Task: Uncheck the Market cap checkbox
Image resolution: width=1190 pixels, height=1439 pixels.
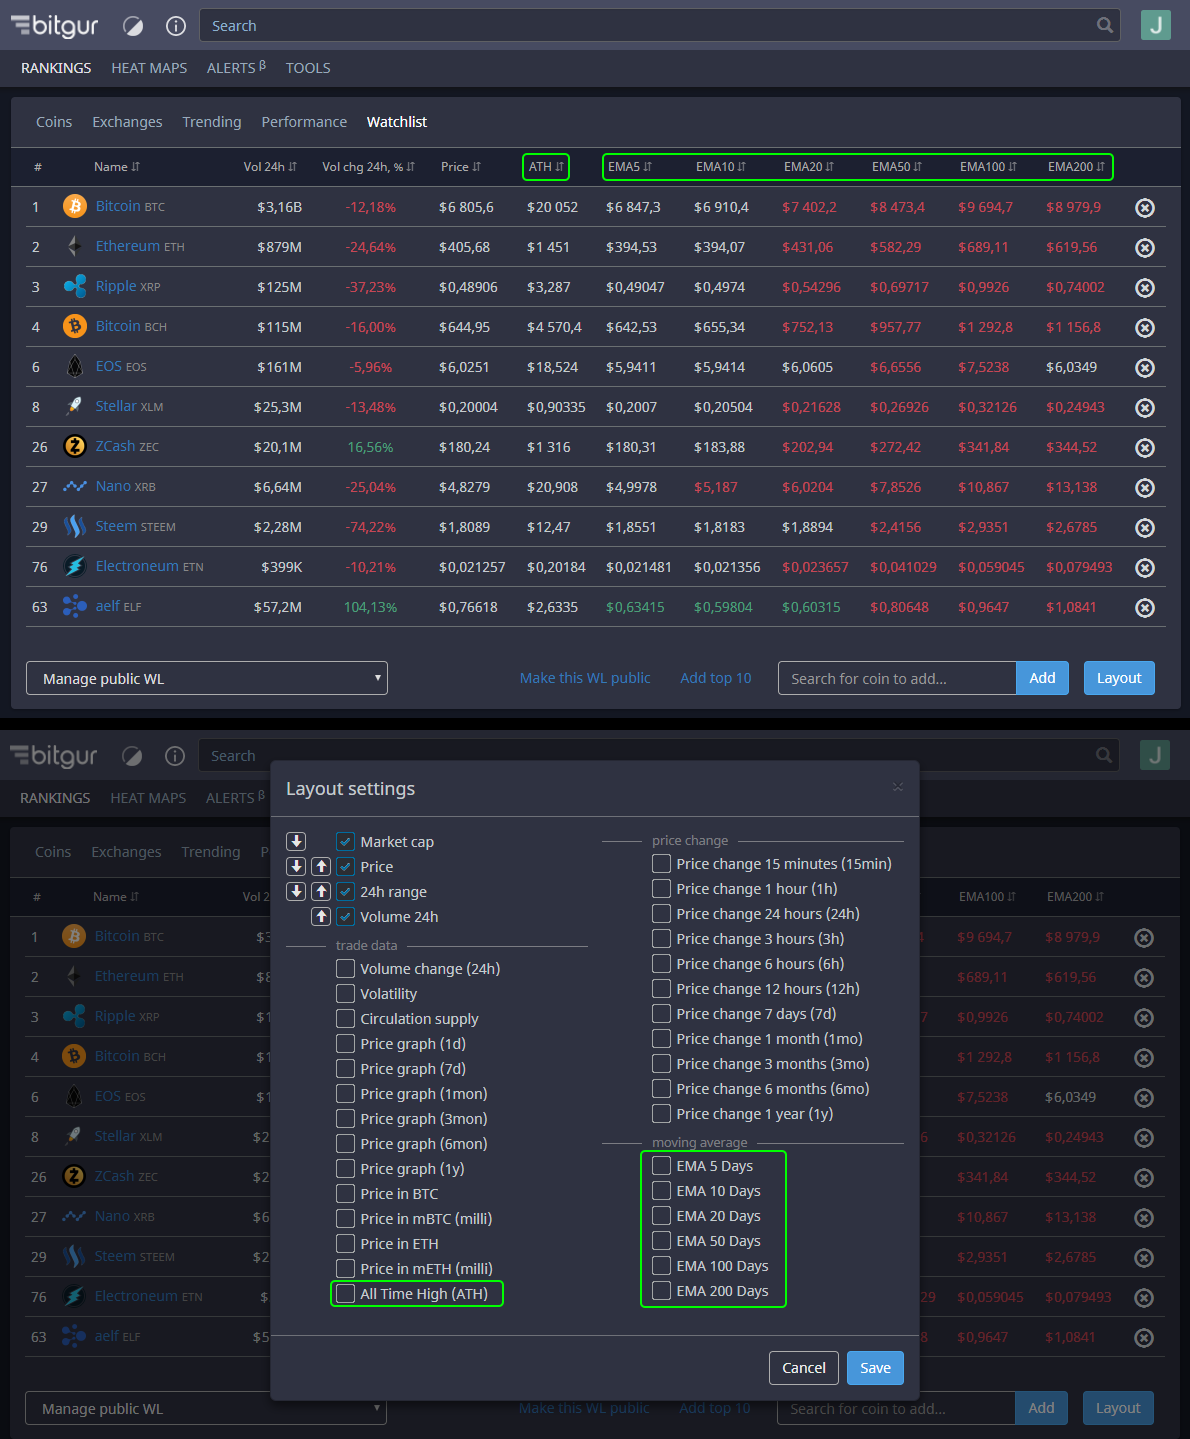Action: pos(346,841)
